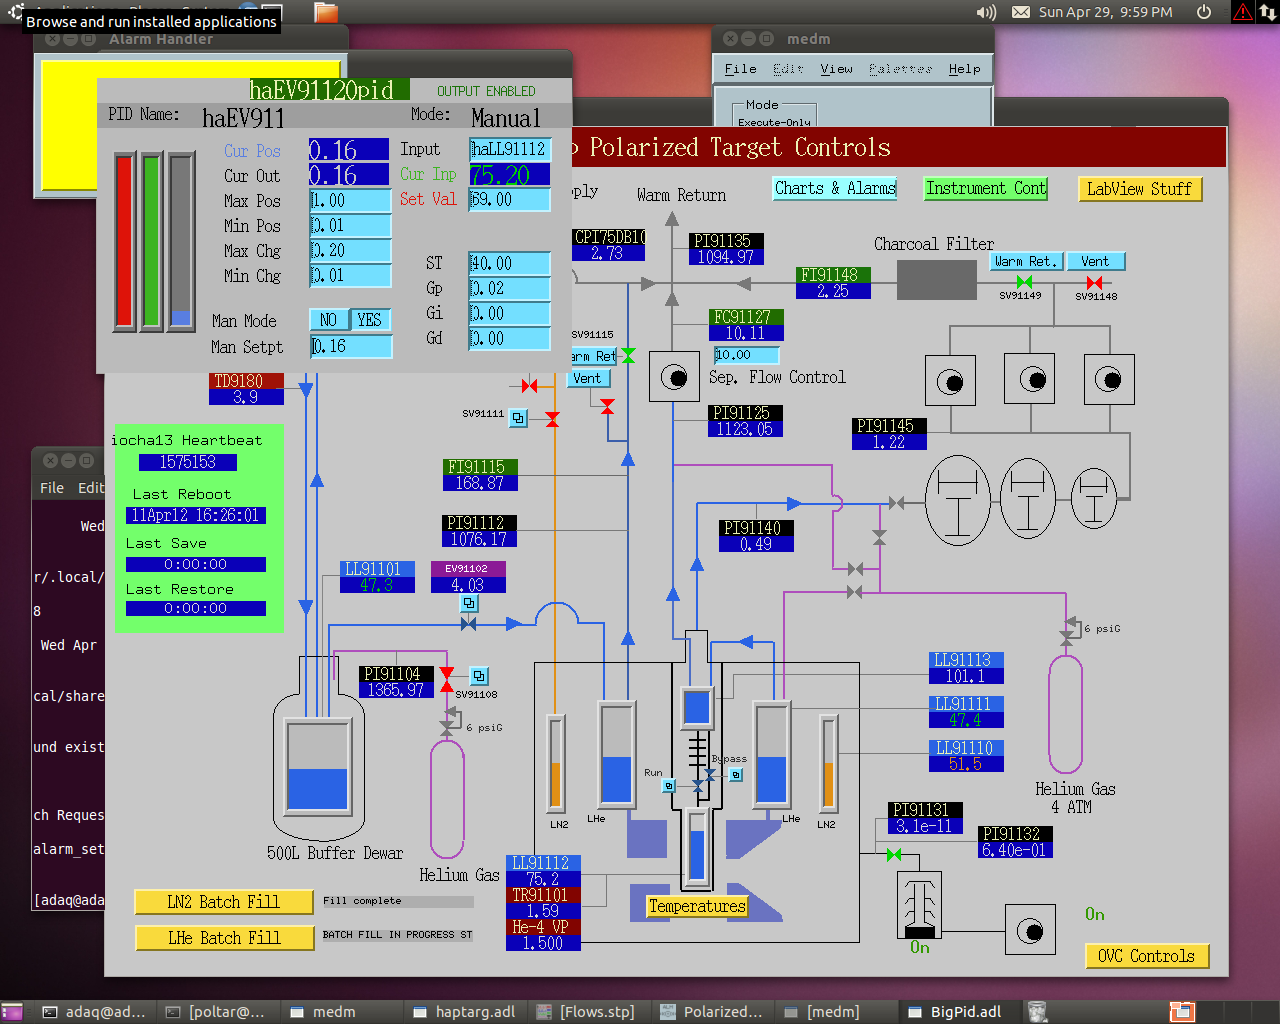Click the blue valve on the EV91102 line
This screenshot has width=1280, height=1024.
(x=468, y=624)
